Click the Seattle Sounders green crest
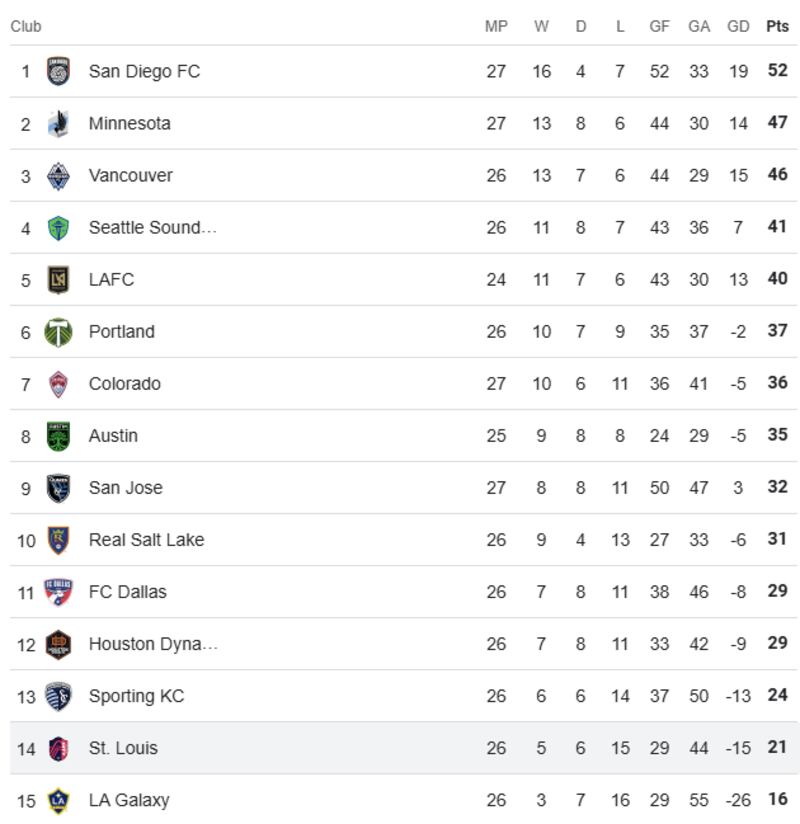This screenshot has width=800, height=824. (x=59, y=228)
